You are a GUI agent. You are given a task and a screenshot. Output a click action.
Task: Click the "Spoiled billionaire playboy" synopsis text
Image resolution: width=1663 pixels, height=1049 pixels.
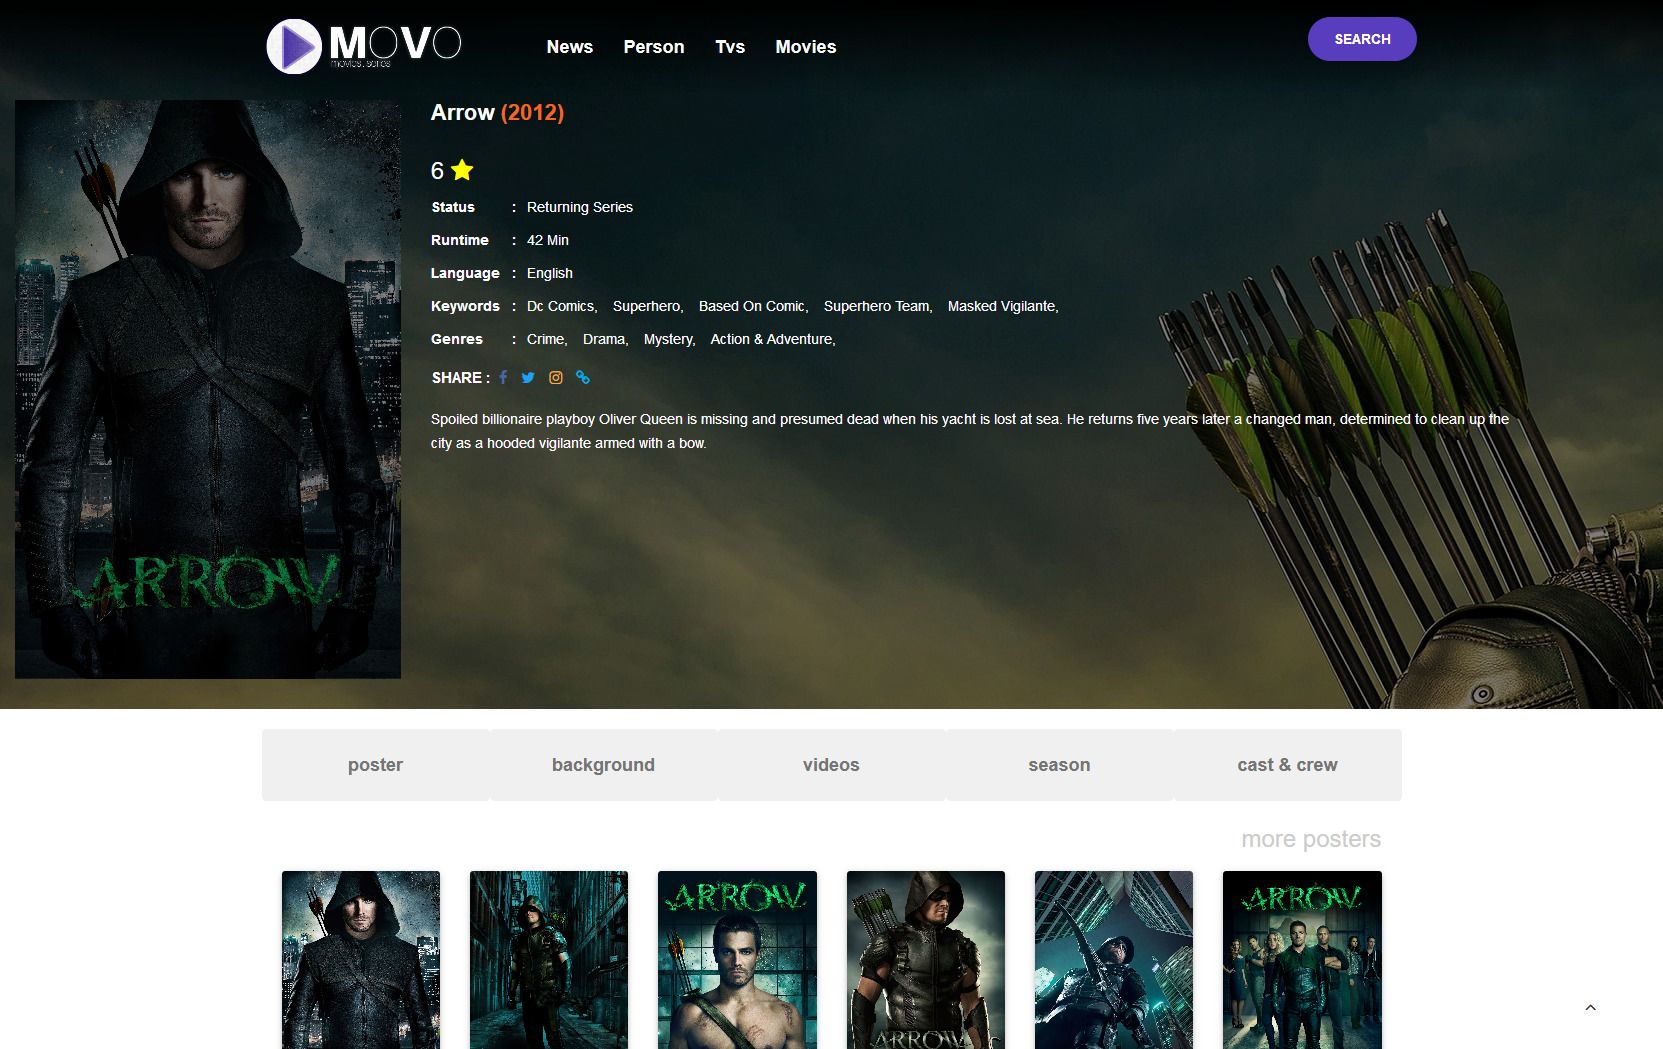(970, 431)
